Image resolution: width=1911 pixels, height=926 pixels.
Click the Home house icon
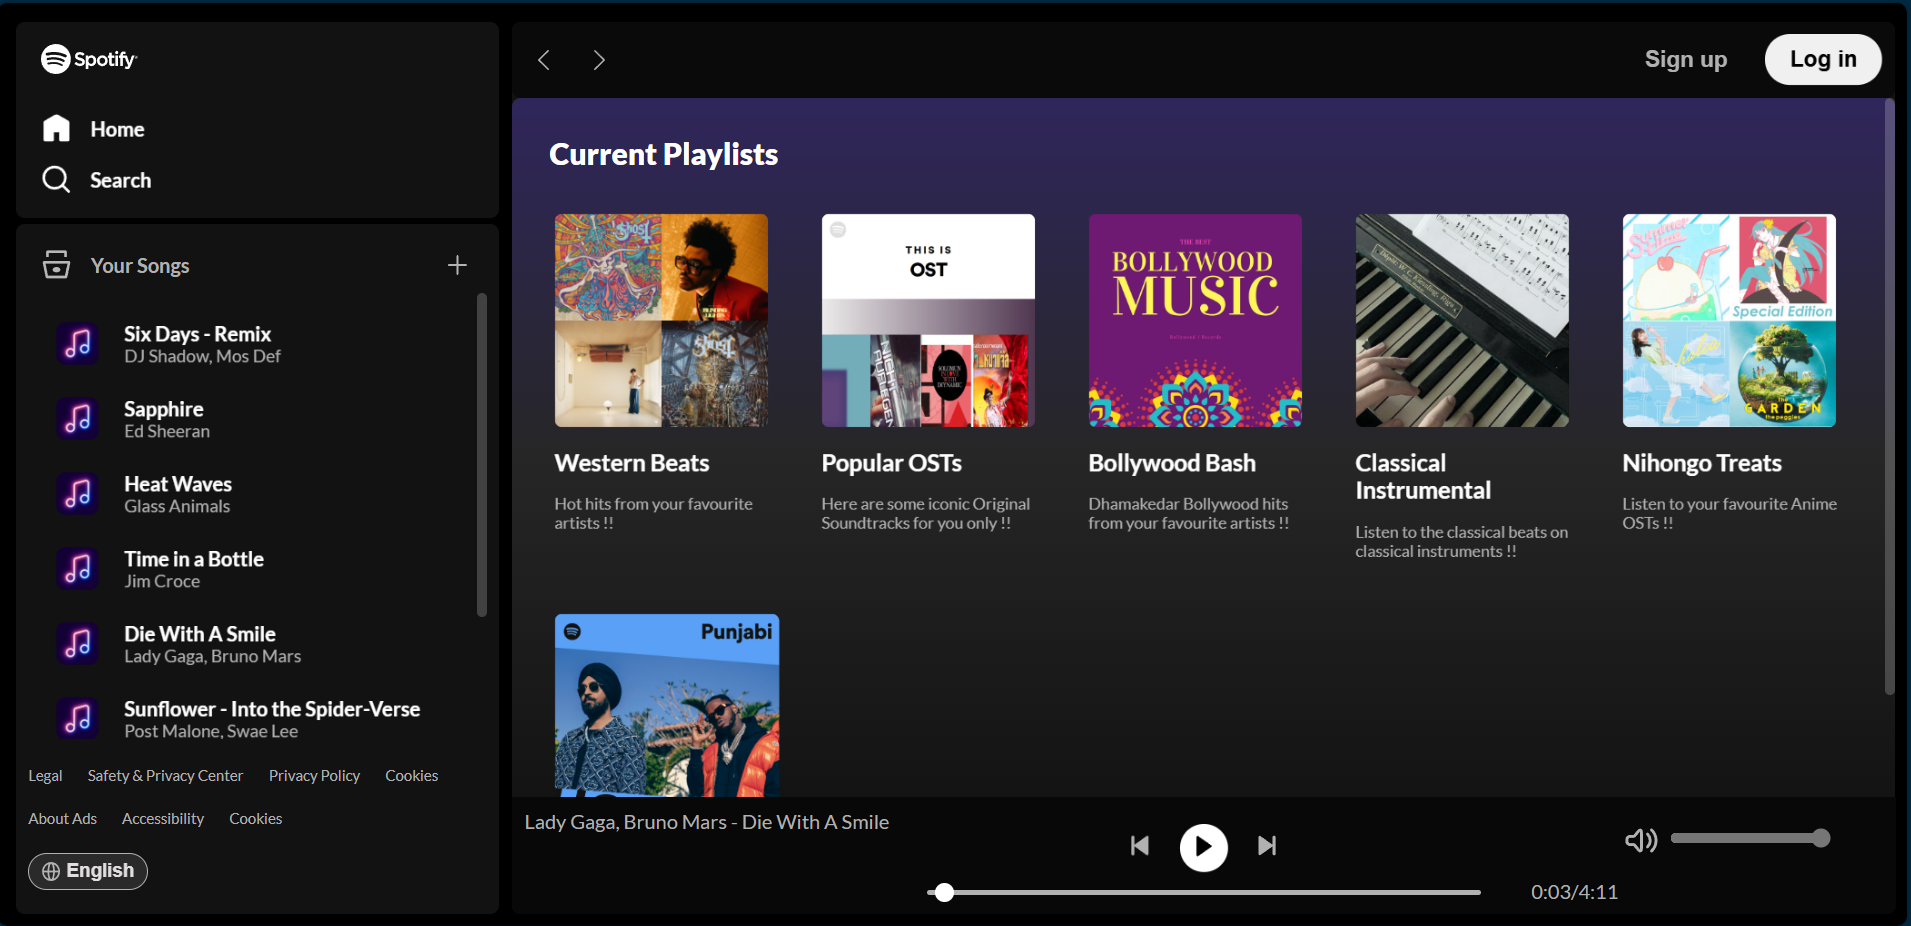pyautogui.click(x=57, y=128)
